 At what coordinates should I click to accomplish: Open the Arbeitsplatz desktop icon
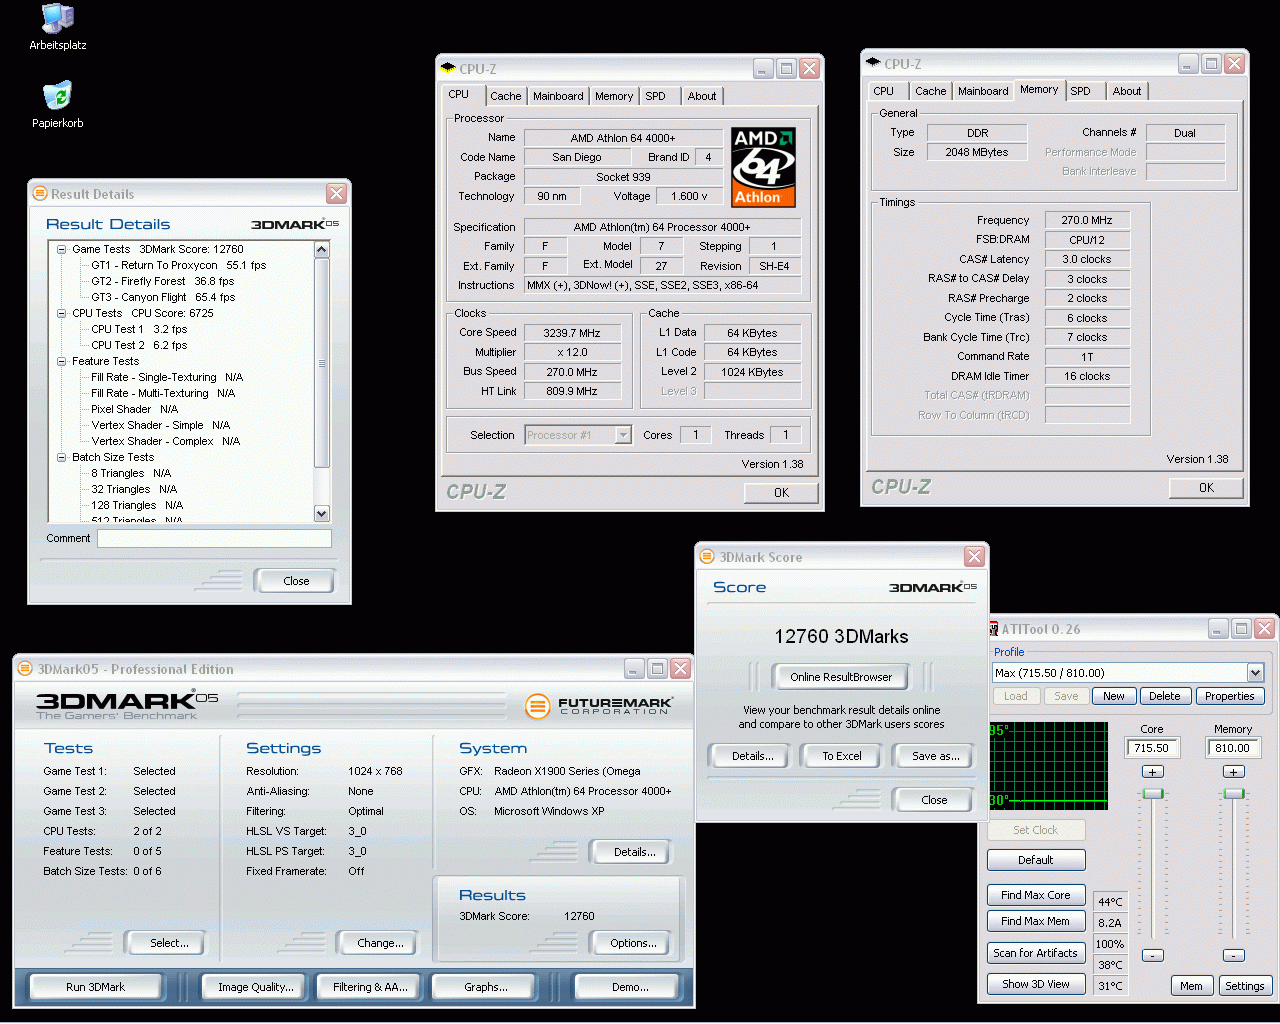(57, 27)
